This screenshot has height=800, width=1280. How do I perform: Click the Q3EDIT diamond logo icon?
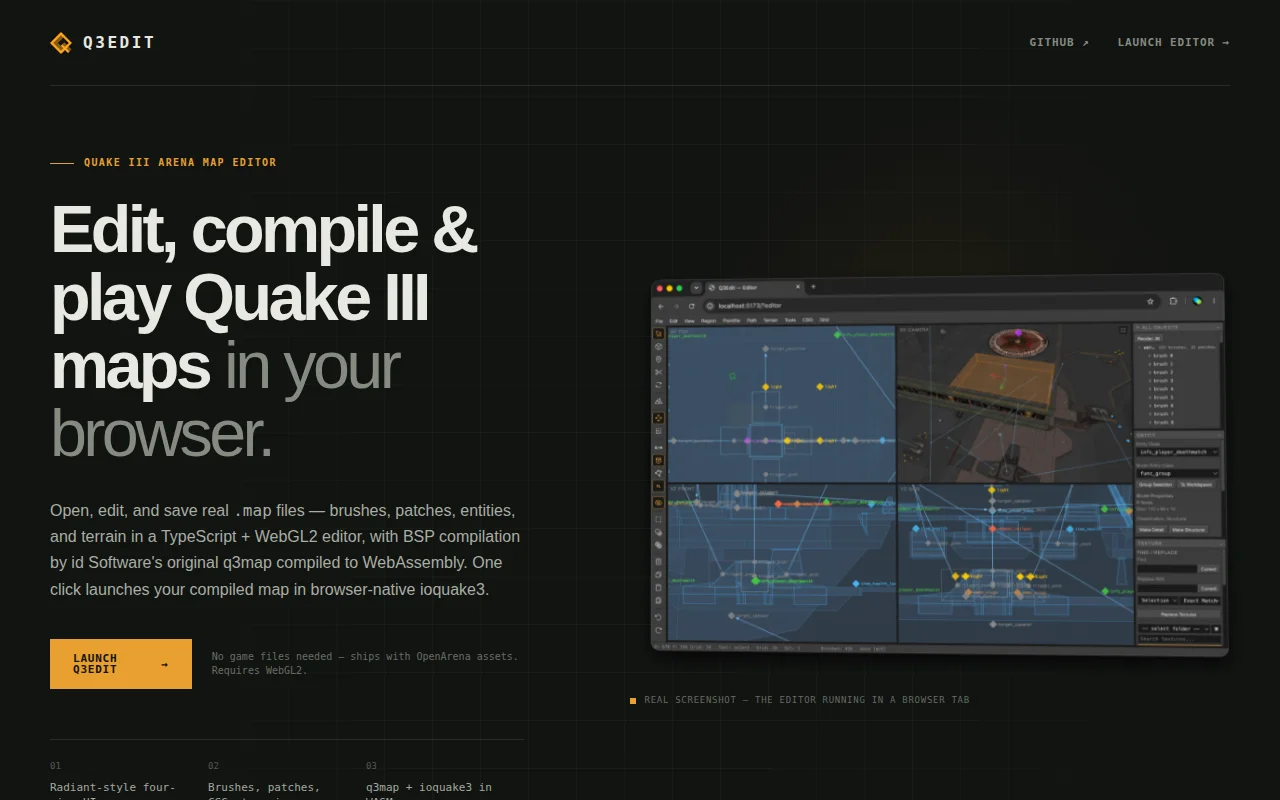(61, 43)
